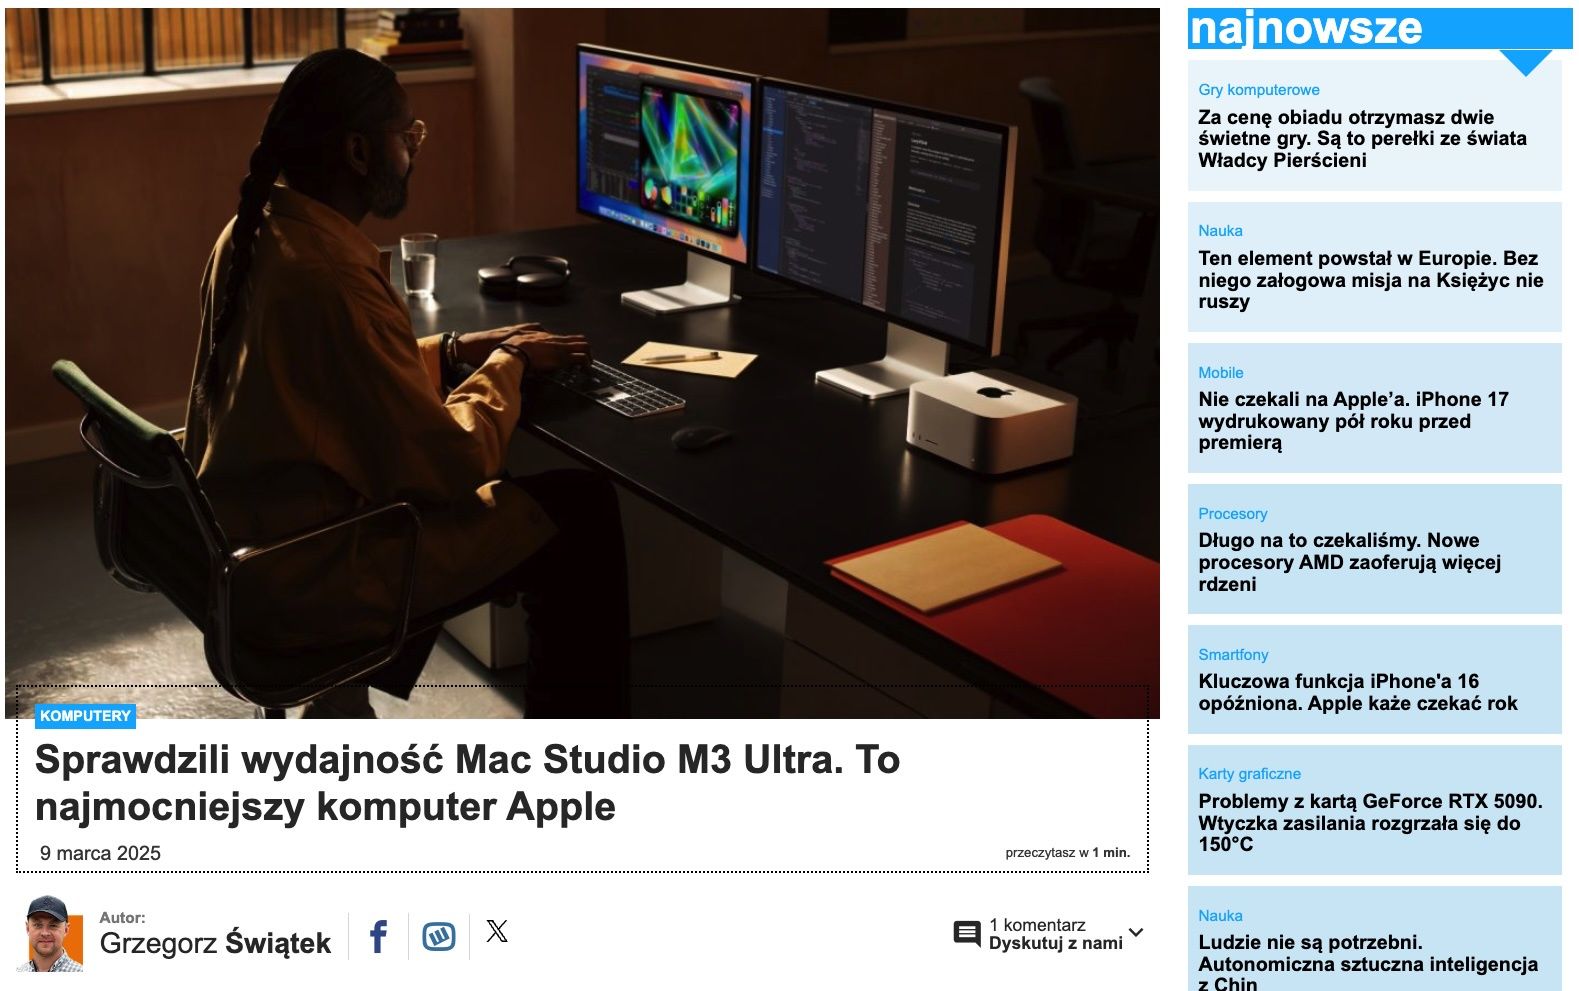Click the 'przeczytasz w 1 min.' reading time
This screenshot has height=991, width=1579.
pos(1067,853)
